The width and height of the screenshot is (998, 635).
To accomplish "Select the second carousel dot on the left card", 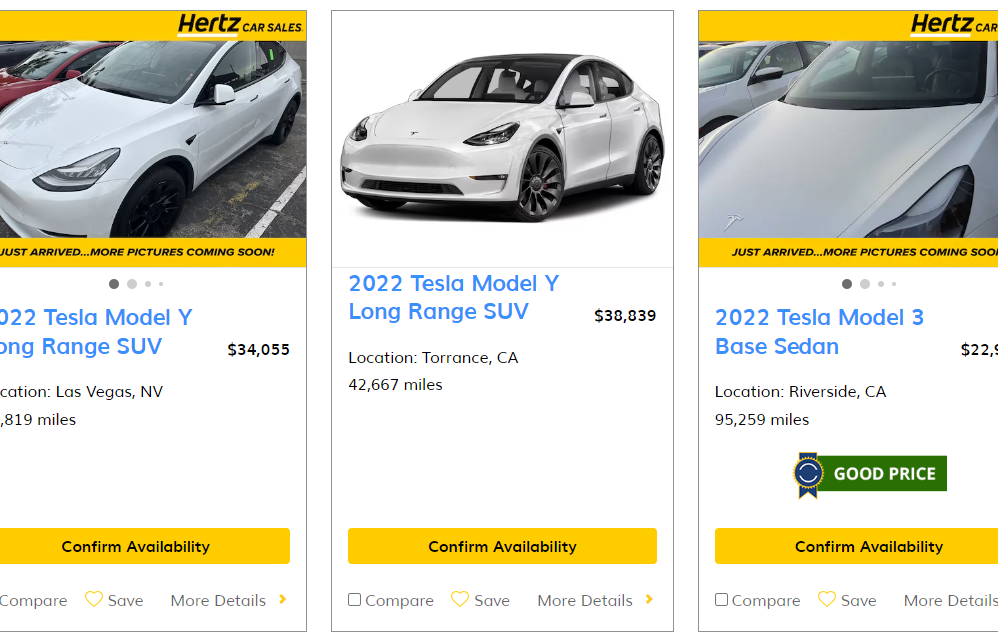I will tap(131, 284).
